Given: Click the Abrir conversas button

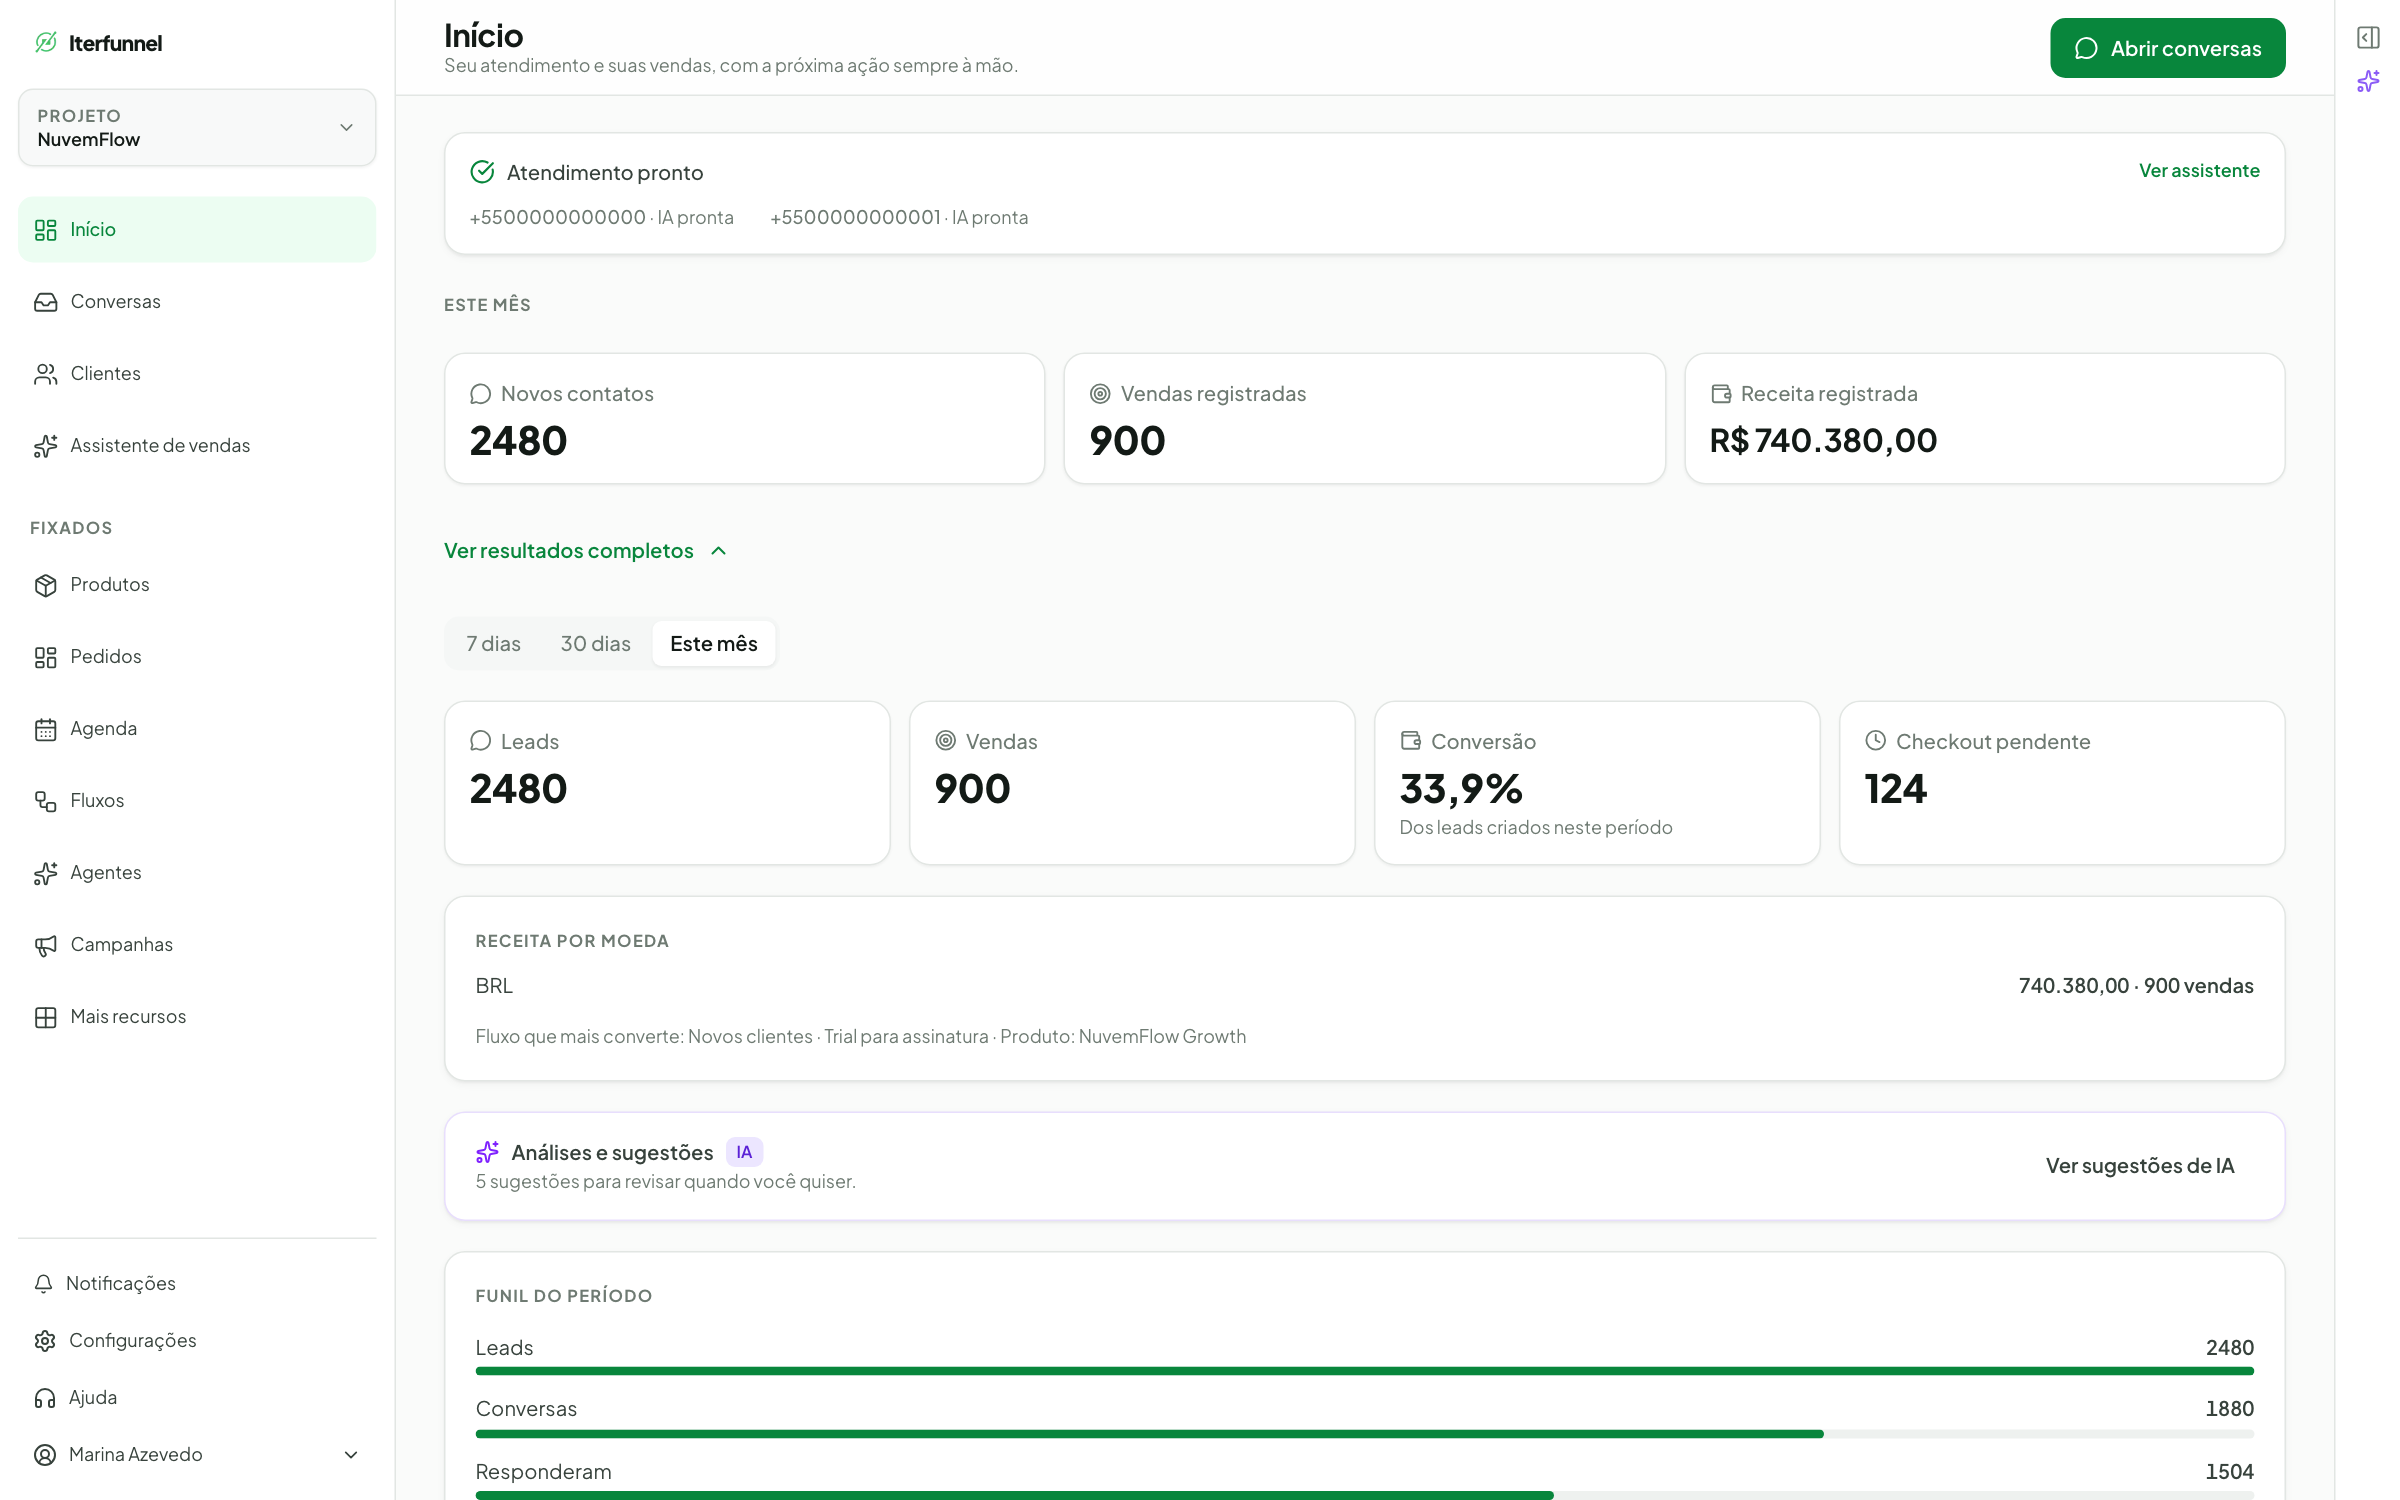Looking at the screenshot, I should (2167, 48).
